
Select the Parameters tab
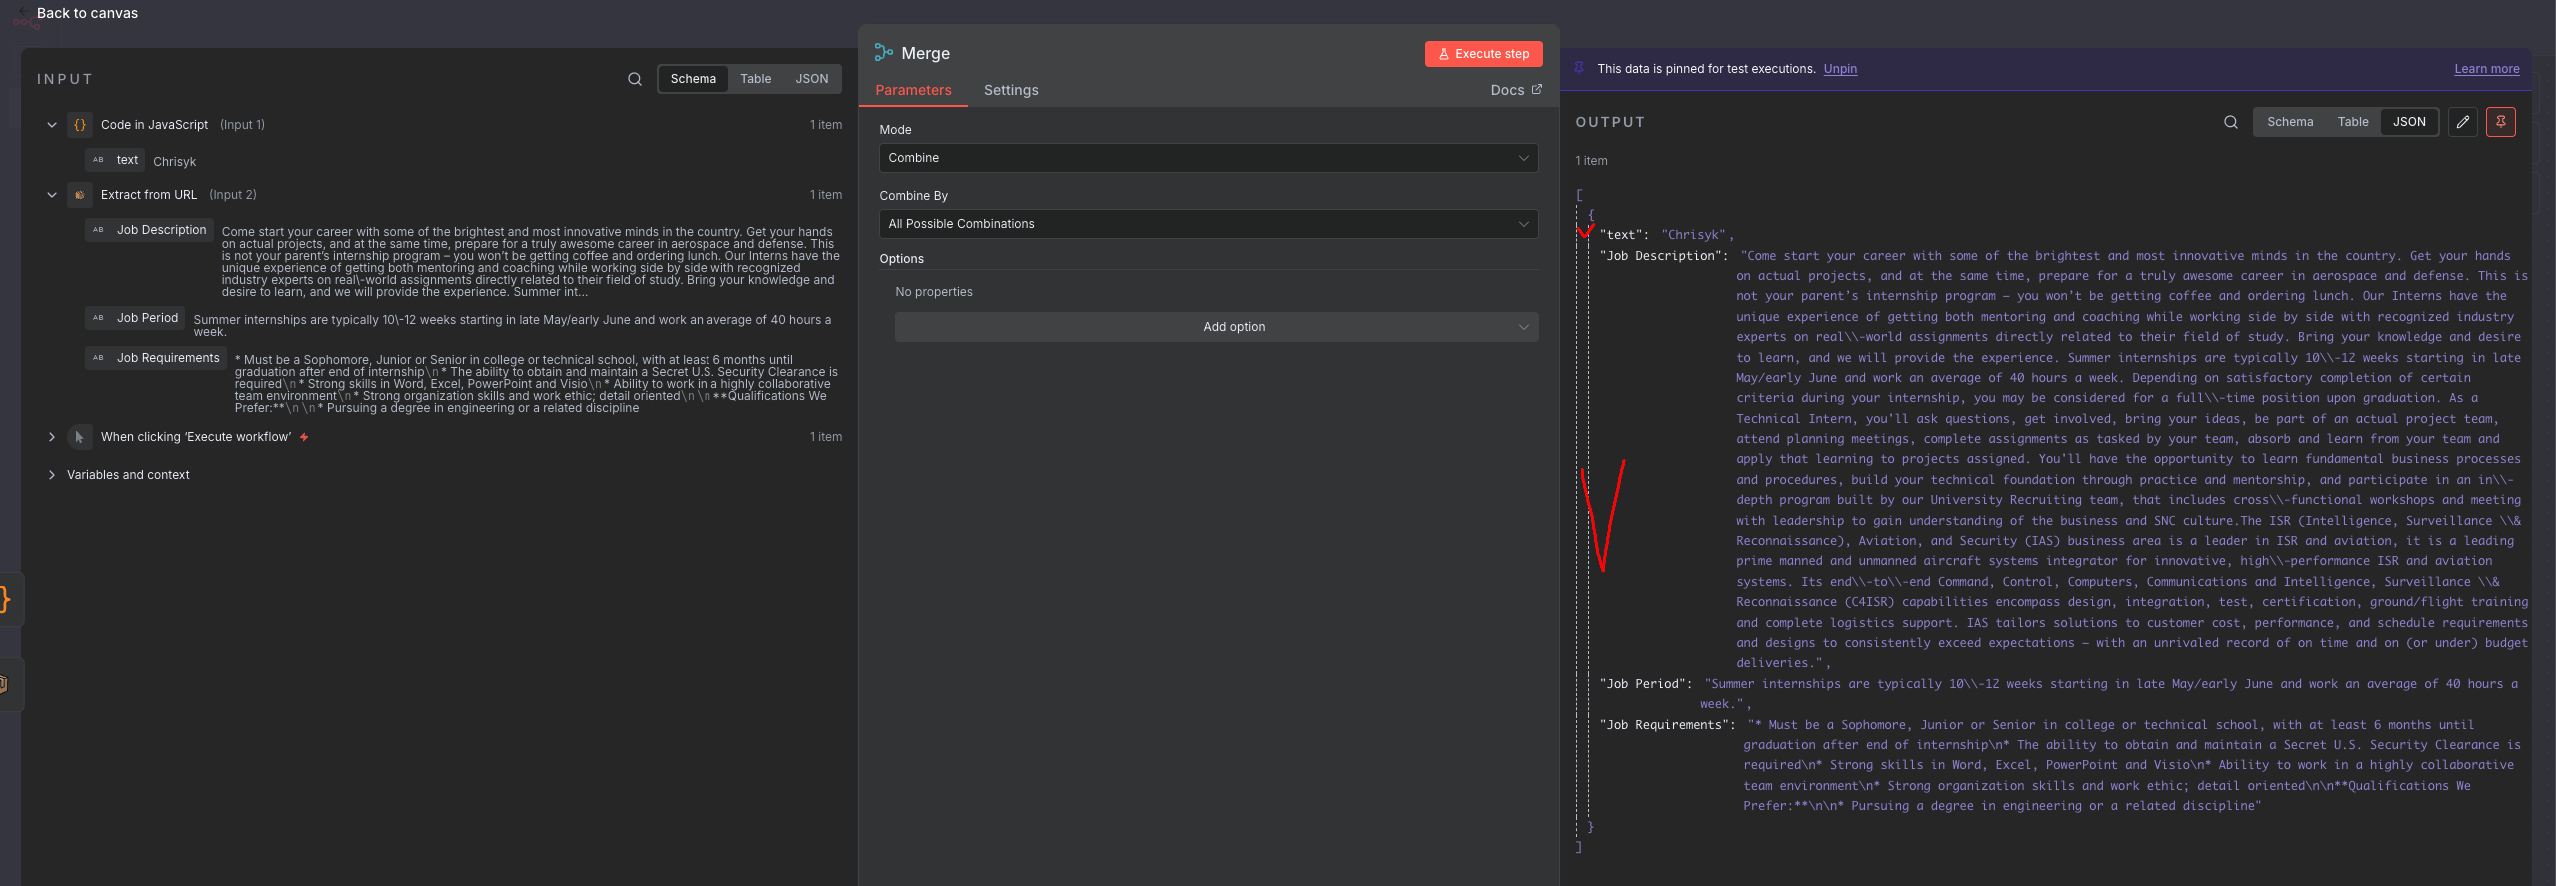point(913,90)
